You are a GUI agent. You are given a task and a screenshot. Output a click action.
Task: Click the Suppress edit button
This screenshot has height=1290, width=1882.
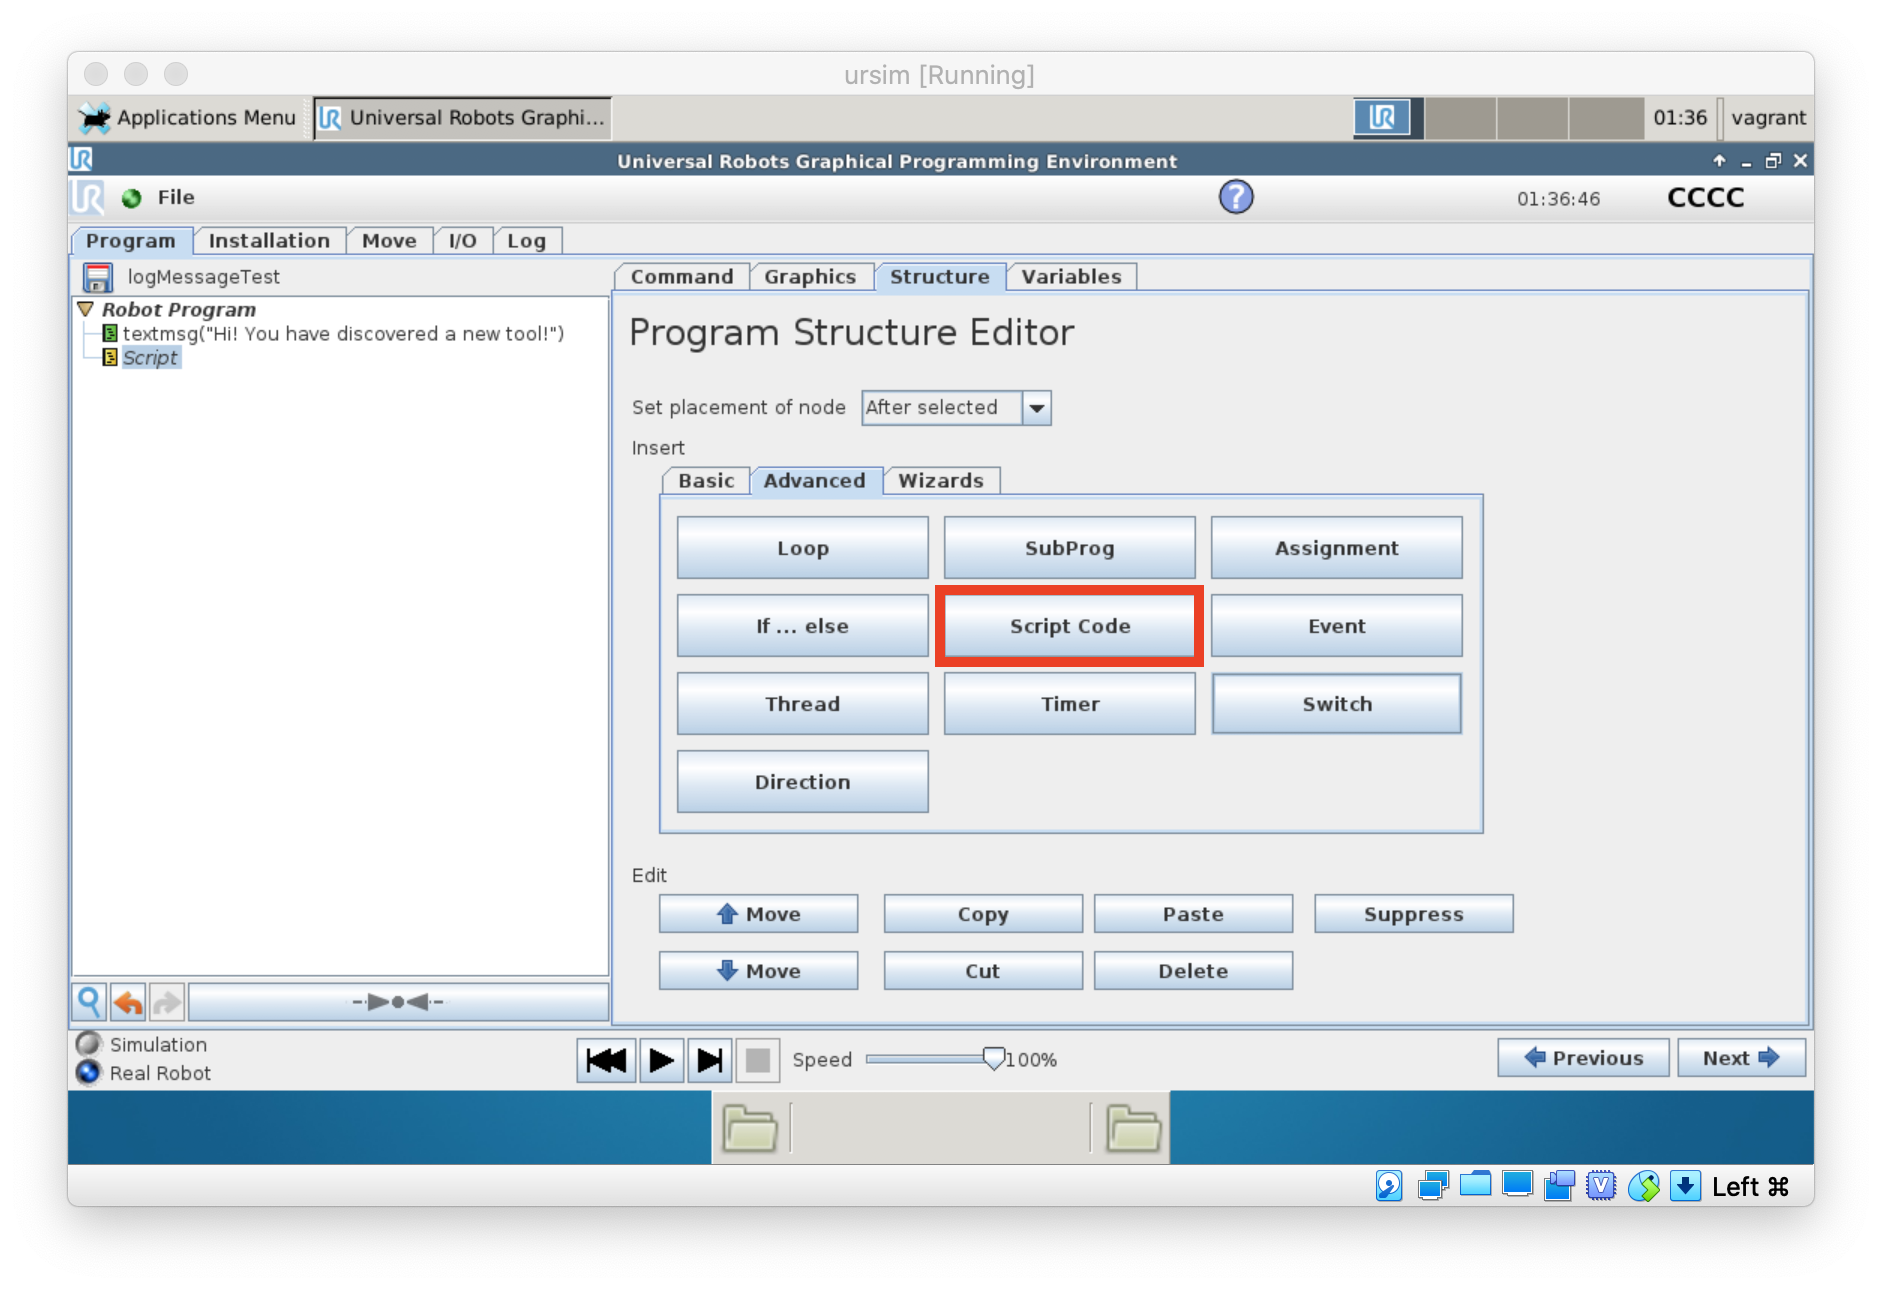click(1412, 914)
